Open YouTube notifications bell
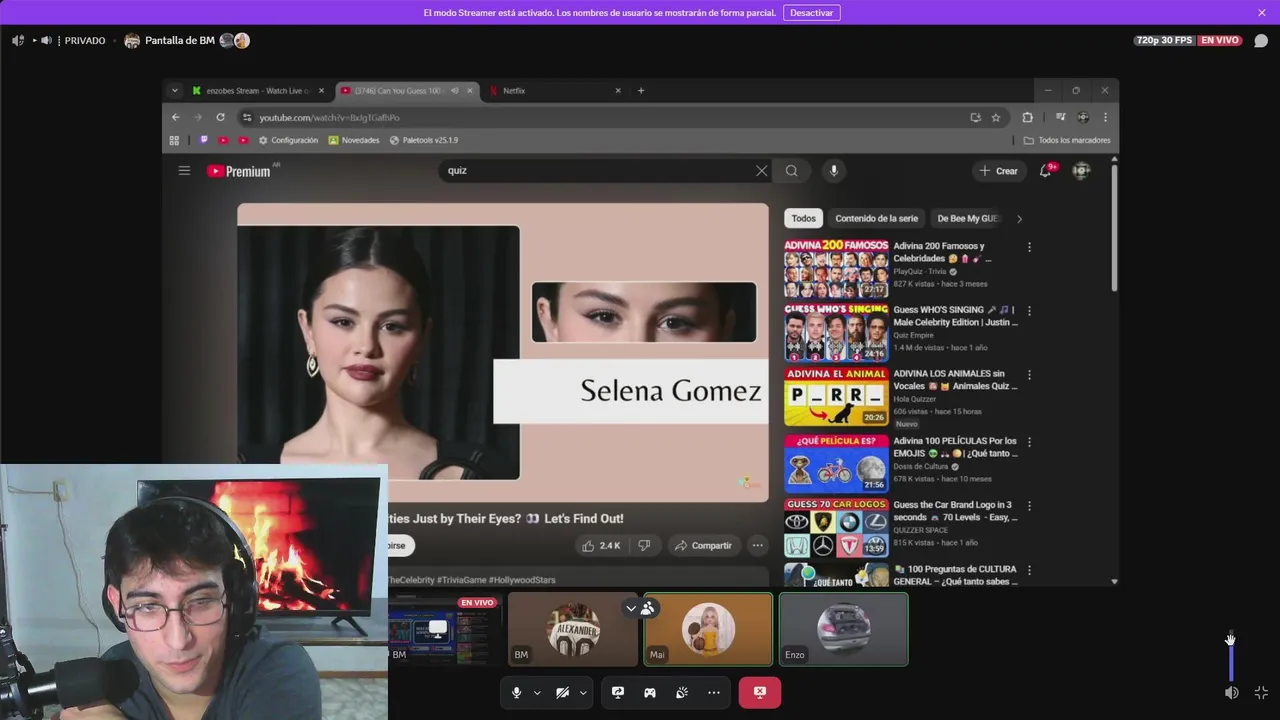This screenshot has height=720, width=1280. click(1045, 171)
